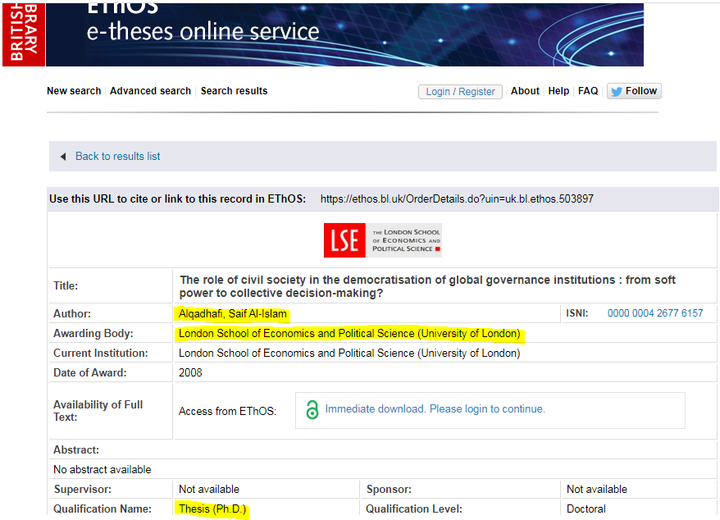
Task: Click Supervisor Not available value
Action: pos(209,489)
